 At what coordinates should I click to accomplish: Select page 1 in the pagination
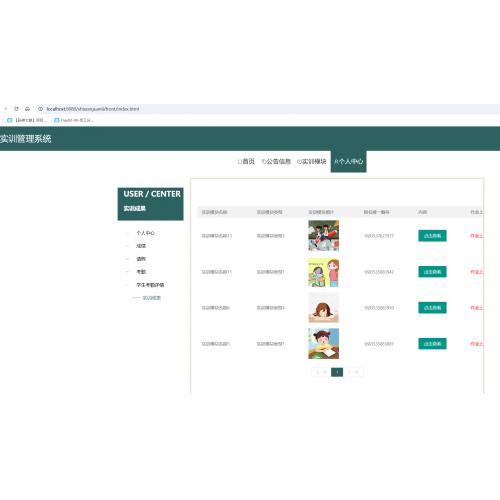pyautogui.click(x=337, y=372)
